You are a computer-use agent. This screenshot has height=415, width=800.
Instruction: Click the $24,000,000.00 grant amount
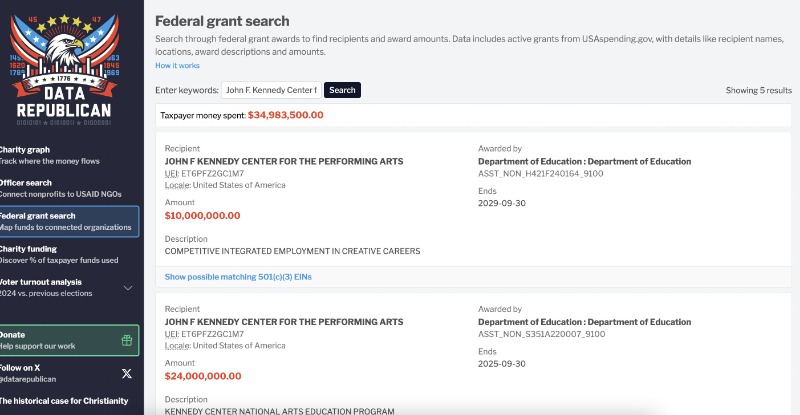click(x=202, y=376)
